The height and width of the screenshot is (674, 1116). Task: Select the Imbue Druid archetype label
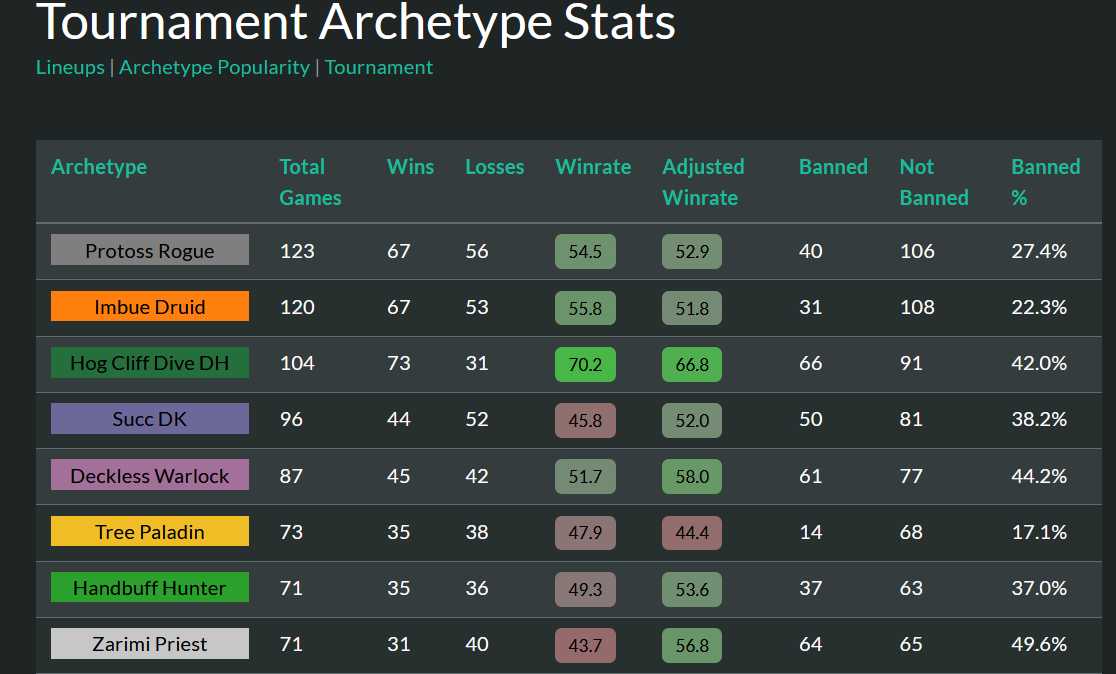pyautogui.click(x=150, y=306)
